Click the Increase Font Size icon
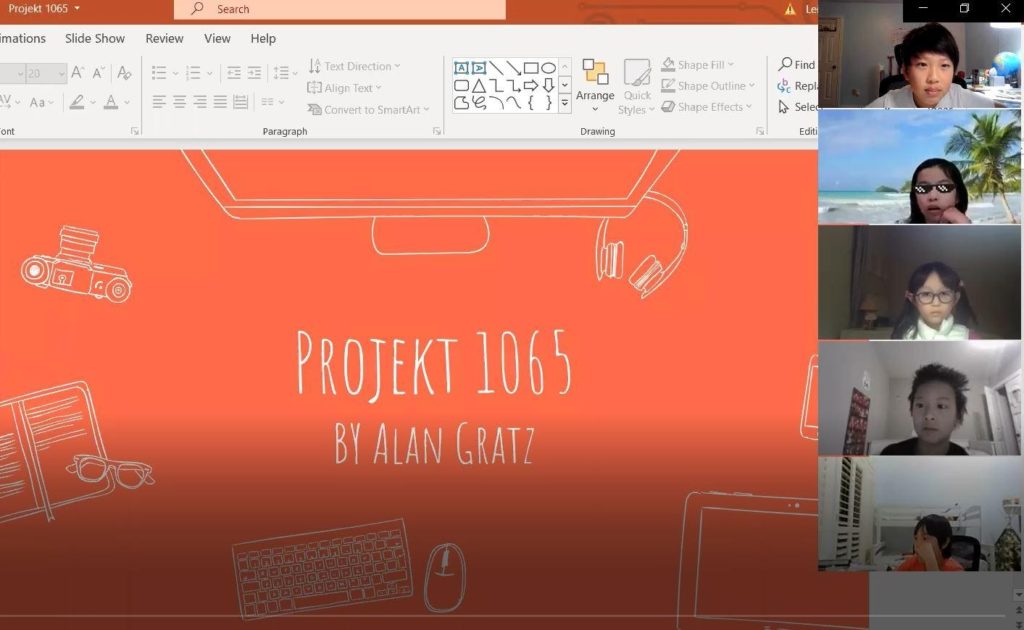The height and width of the screenshot is (630, 1024). (77, 72)
